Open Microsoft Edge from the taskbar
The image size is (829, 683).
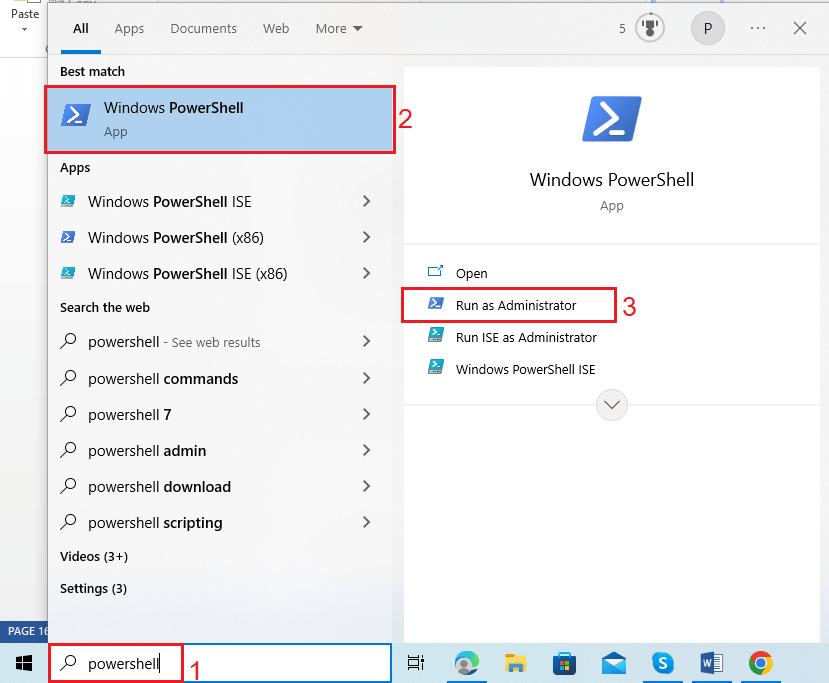coord(467,663)
